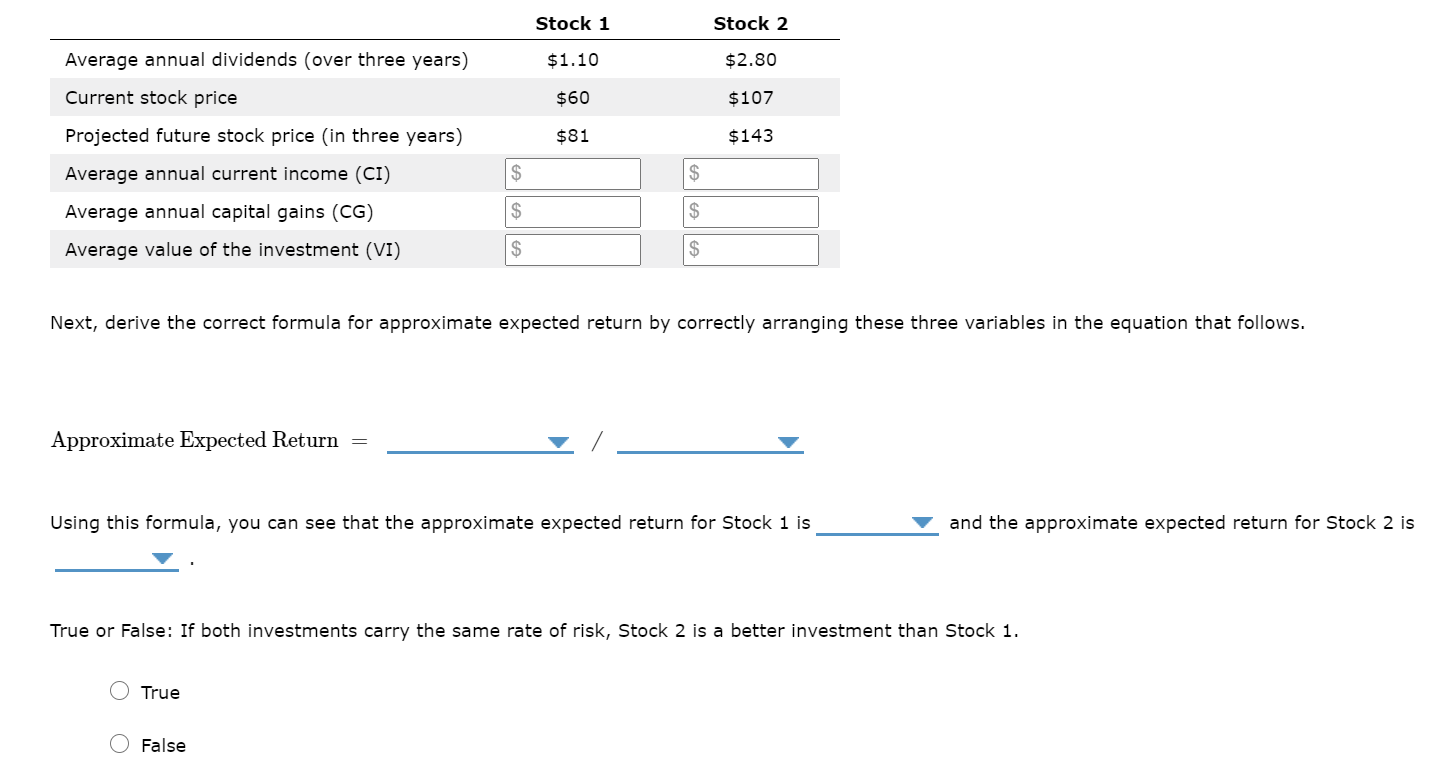Screen dimensions: 1455x758
Task: Click the True label text
Action: tap(163, 692)
